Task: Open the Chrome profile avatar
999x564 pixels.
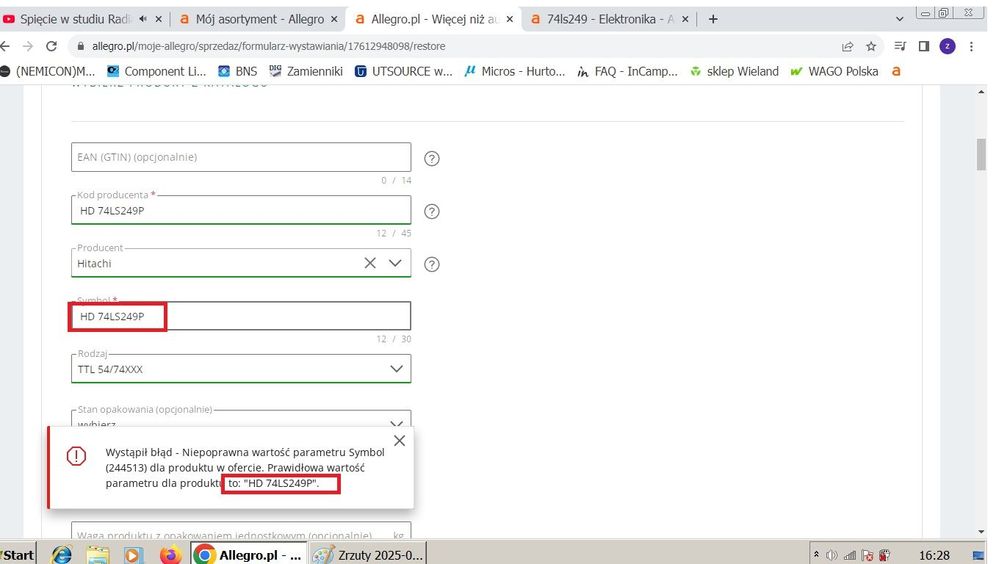Action: (947, 46)
